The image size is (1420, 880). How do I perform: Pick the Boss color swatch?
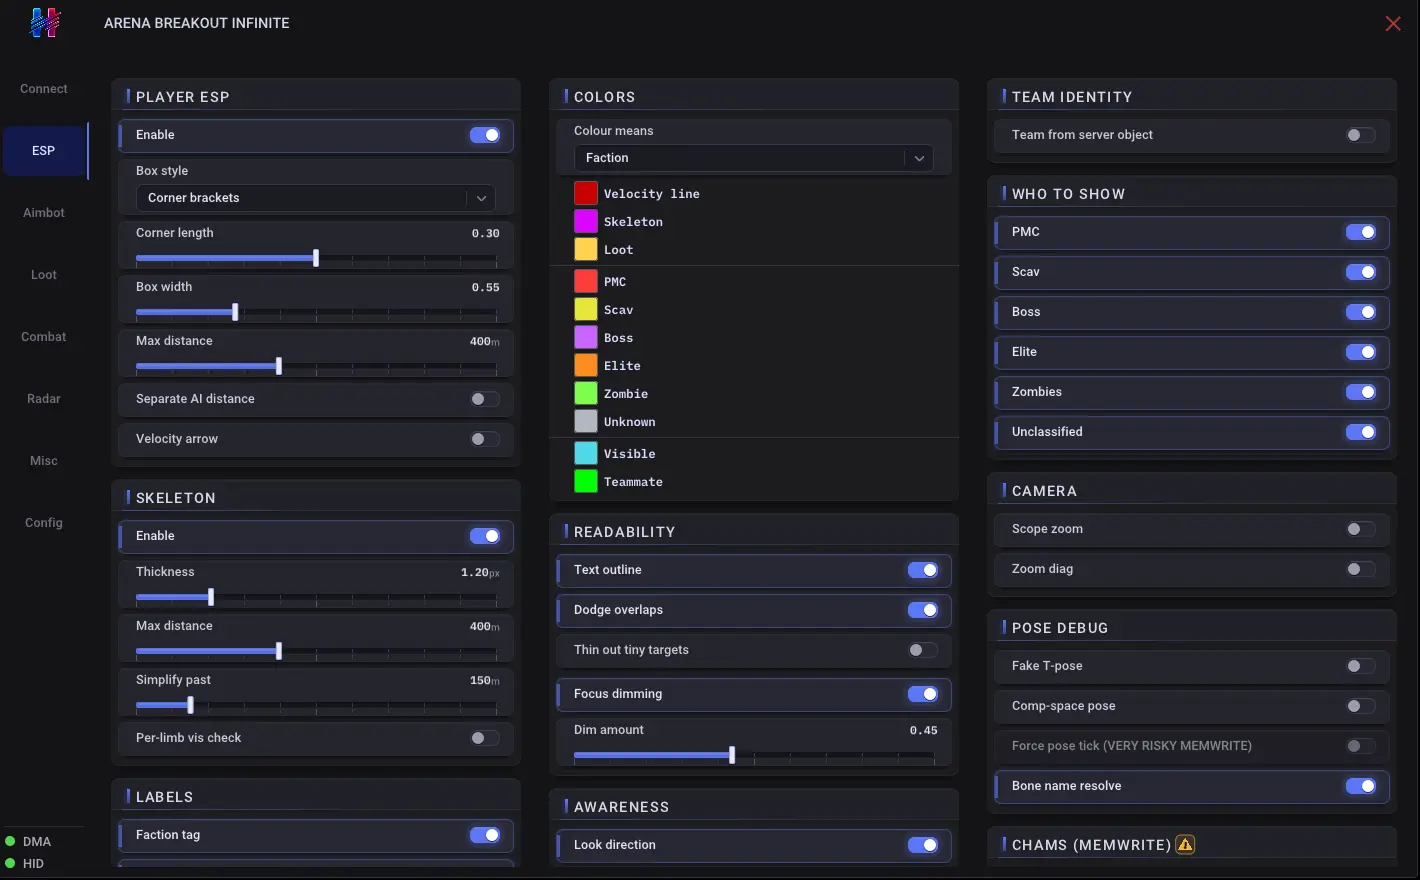(586, 337)
